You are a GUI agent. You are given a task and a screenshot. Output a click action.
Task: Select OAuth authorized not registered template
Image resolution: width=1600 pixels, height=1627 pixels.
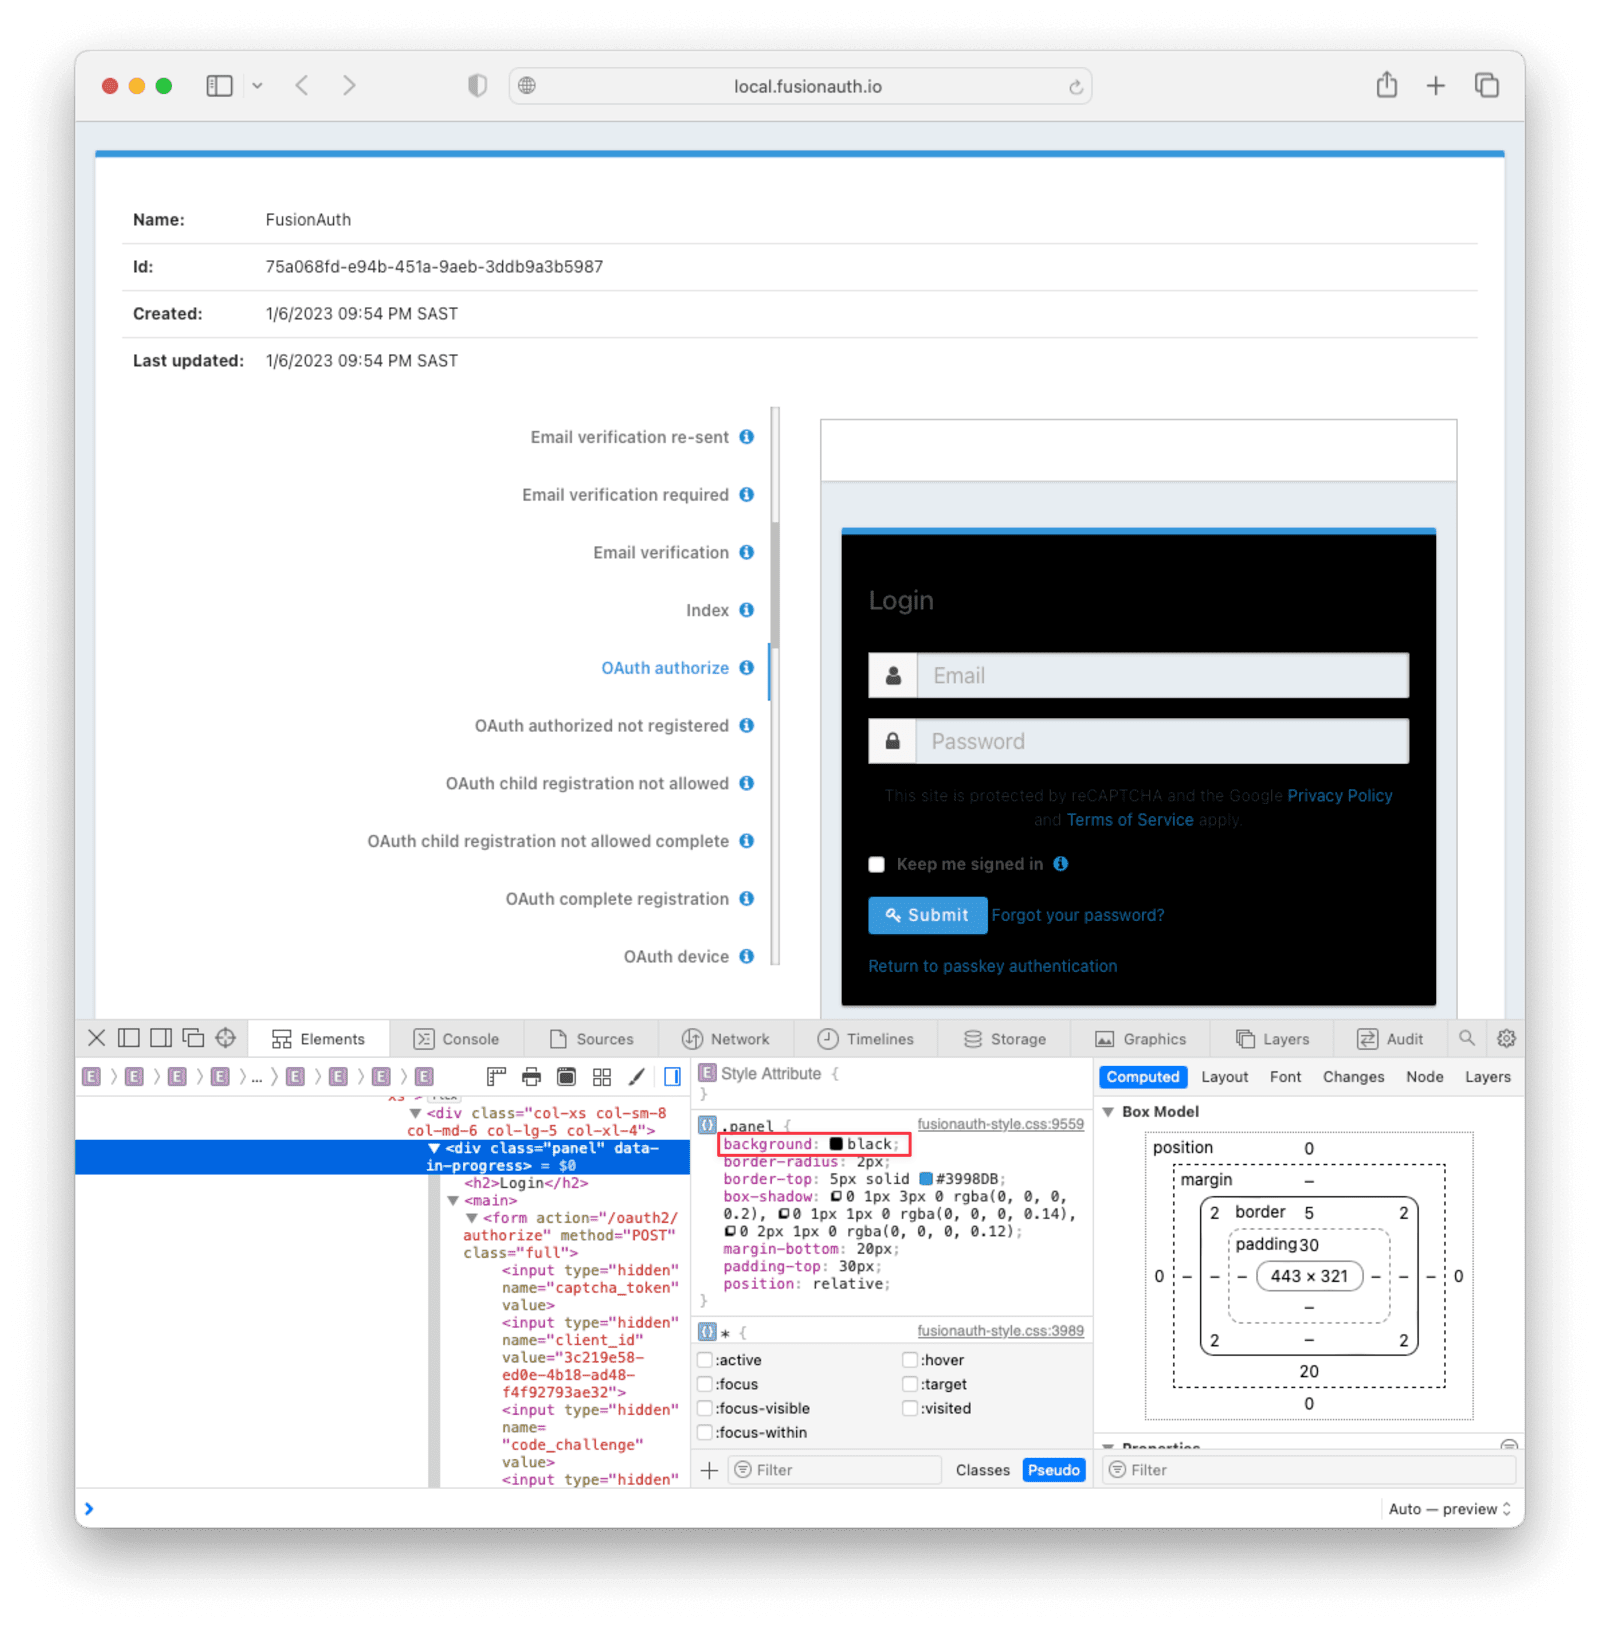click(601, 726)
